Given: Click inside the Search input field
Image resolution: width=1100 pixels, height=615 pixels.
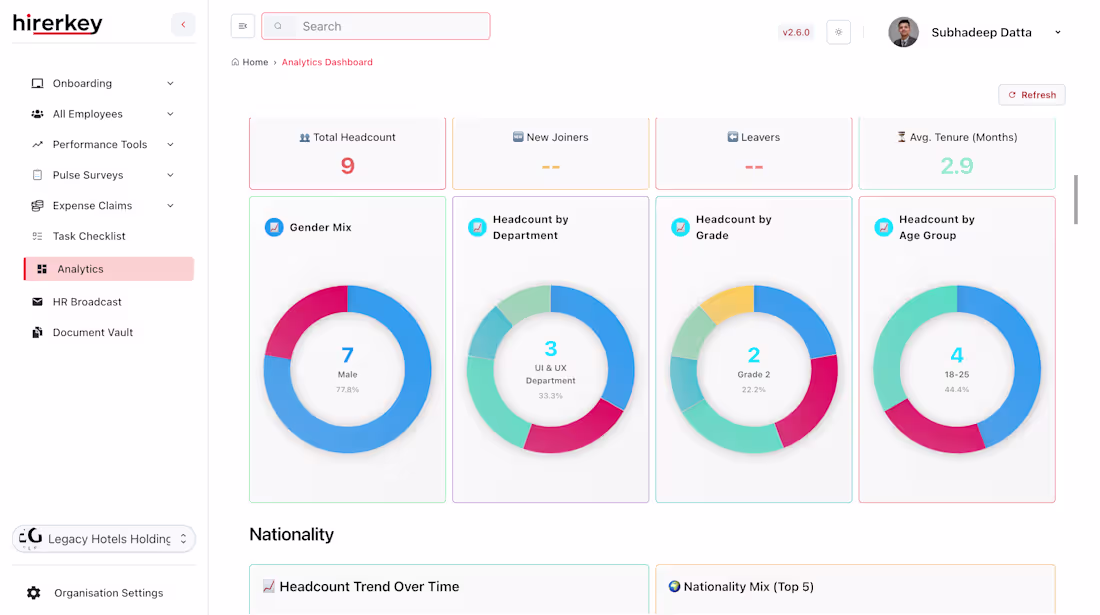Looking at the screenshot, I should pyautogui.click(x=375, y=26).
